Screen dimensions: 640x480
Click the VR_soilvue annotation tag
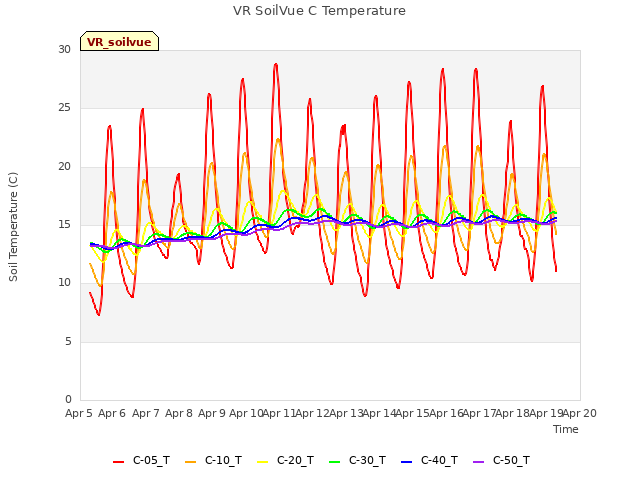point(119,41)
